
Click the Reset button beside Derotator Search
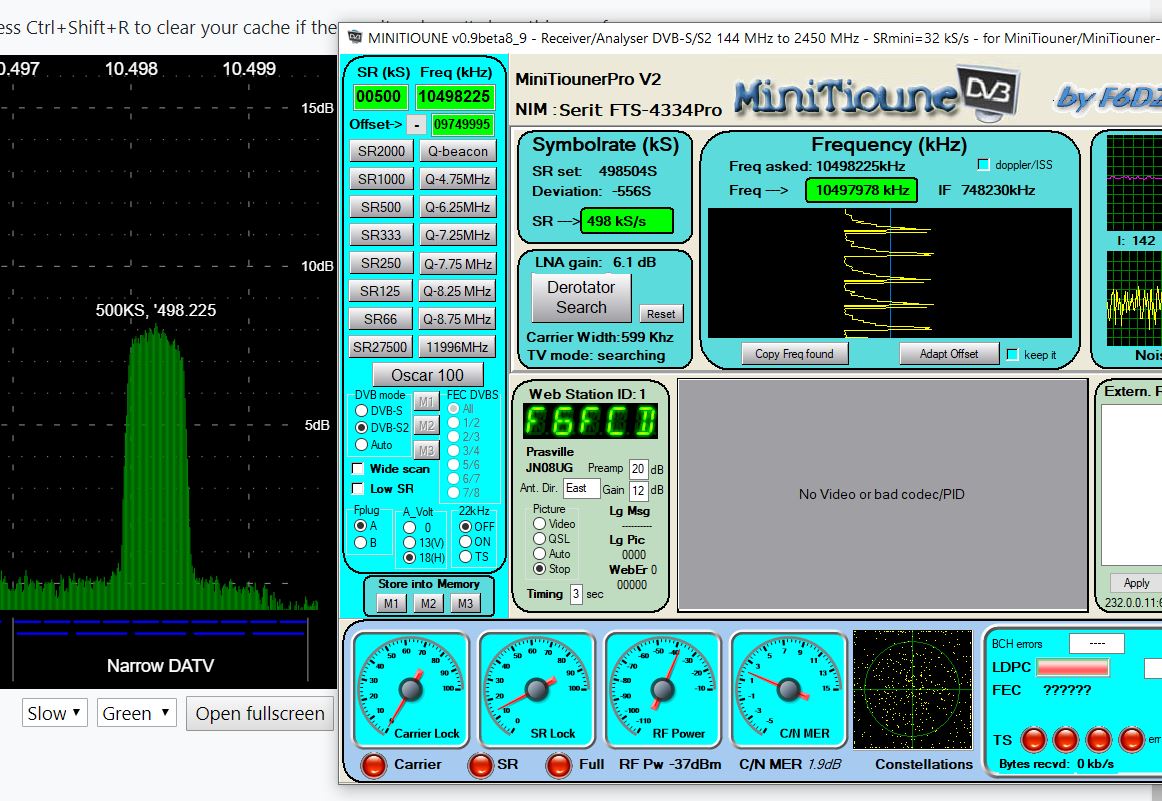point(661,314)
